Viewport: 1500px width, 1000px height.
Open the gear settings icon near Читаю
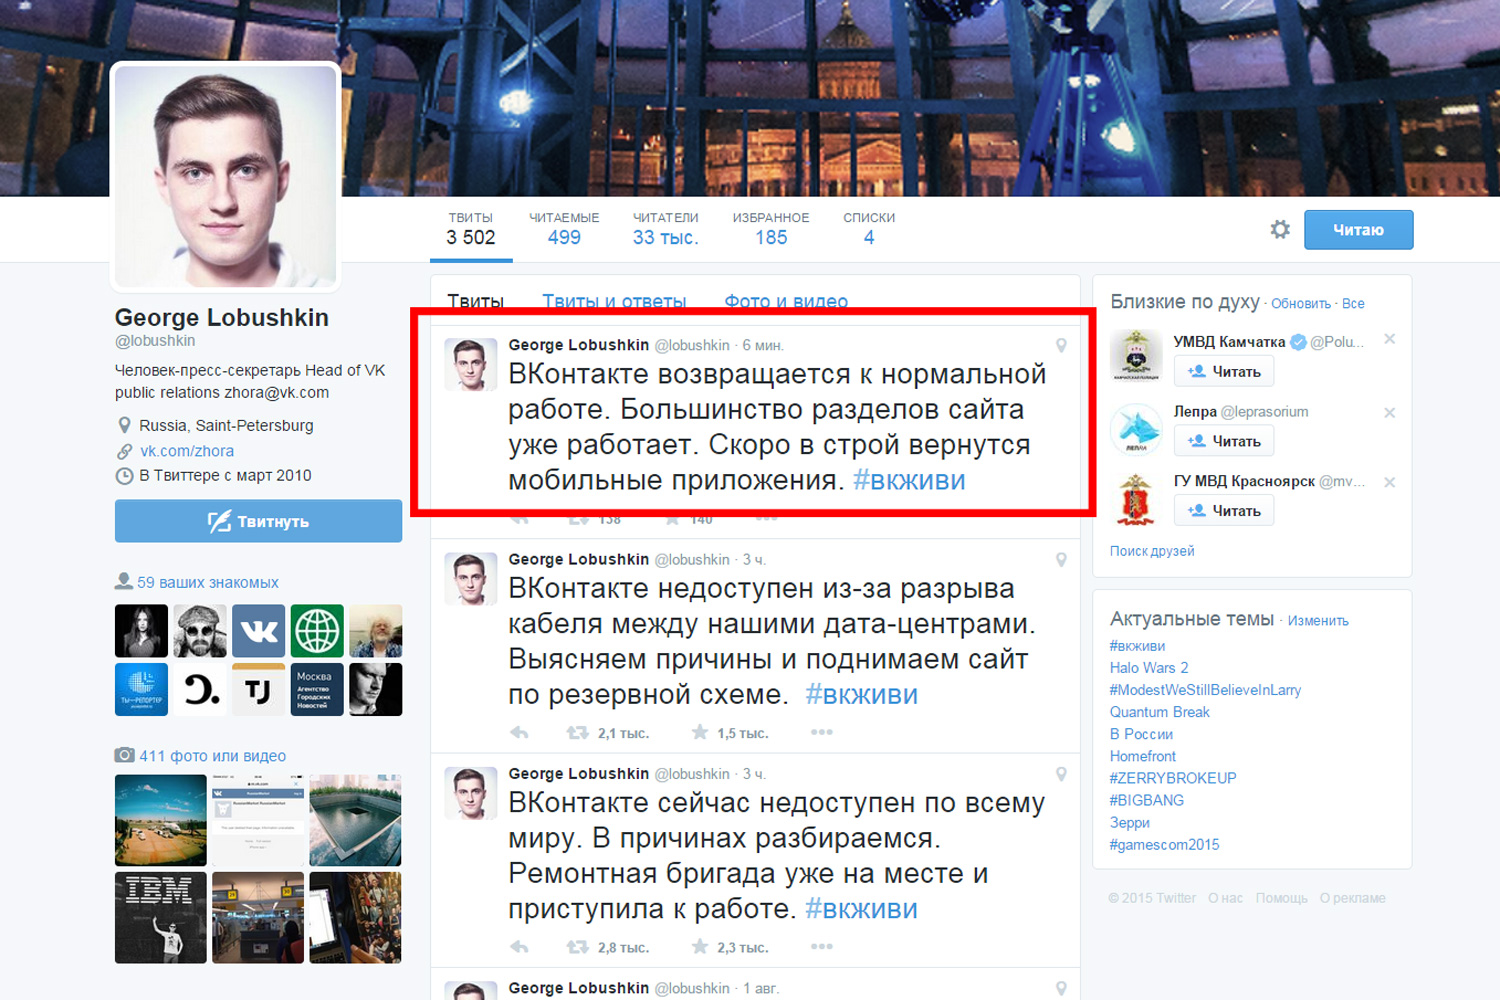tap(1280, 229)
